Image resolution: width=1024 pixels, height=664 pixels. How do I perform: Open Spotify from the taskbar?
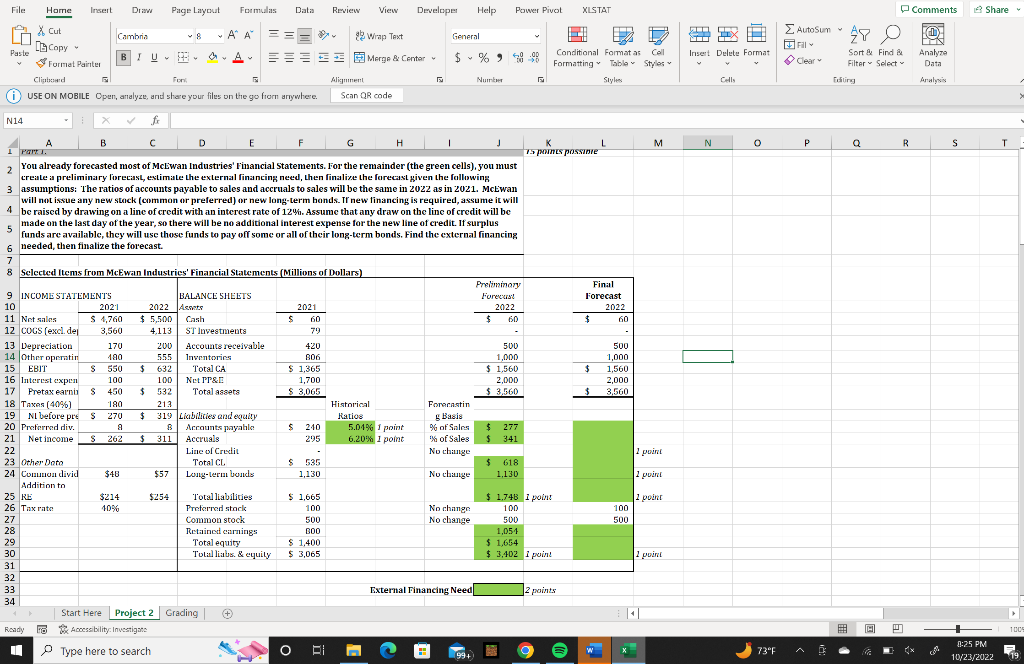[x=560, y=650]
